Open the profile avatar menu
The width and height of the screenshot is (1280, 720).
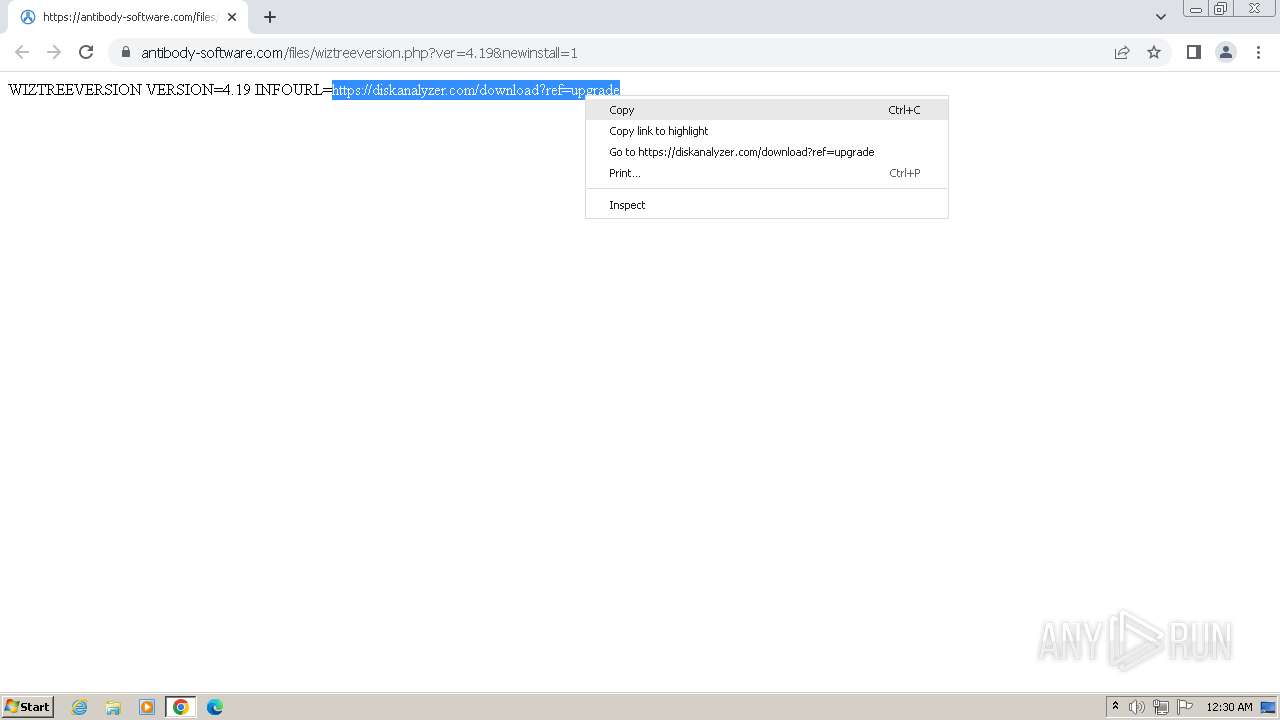pyautogui.click(x=1225, y=52)
